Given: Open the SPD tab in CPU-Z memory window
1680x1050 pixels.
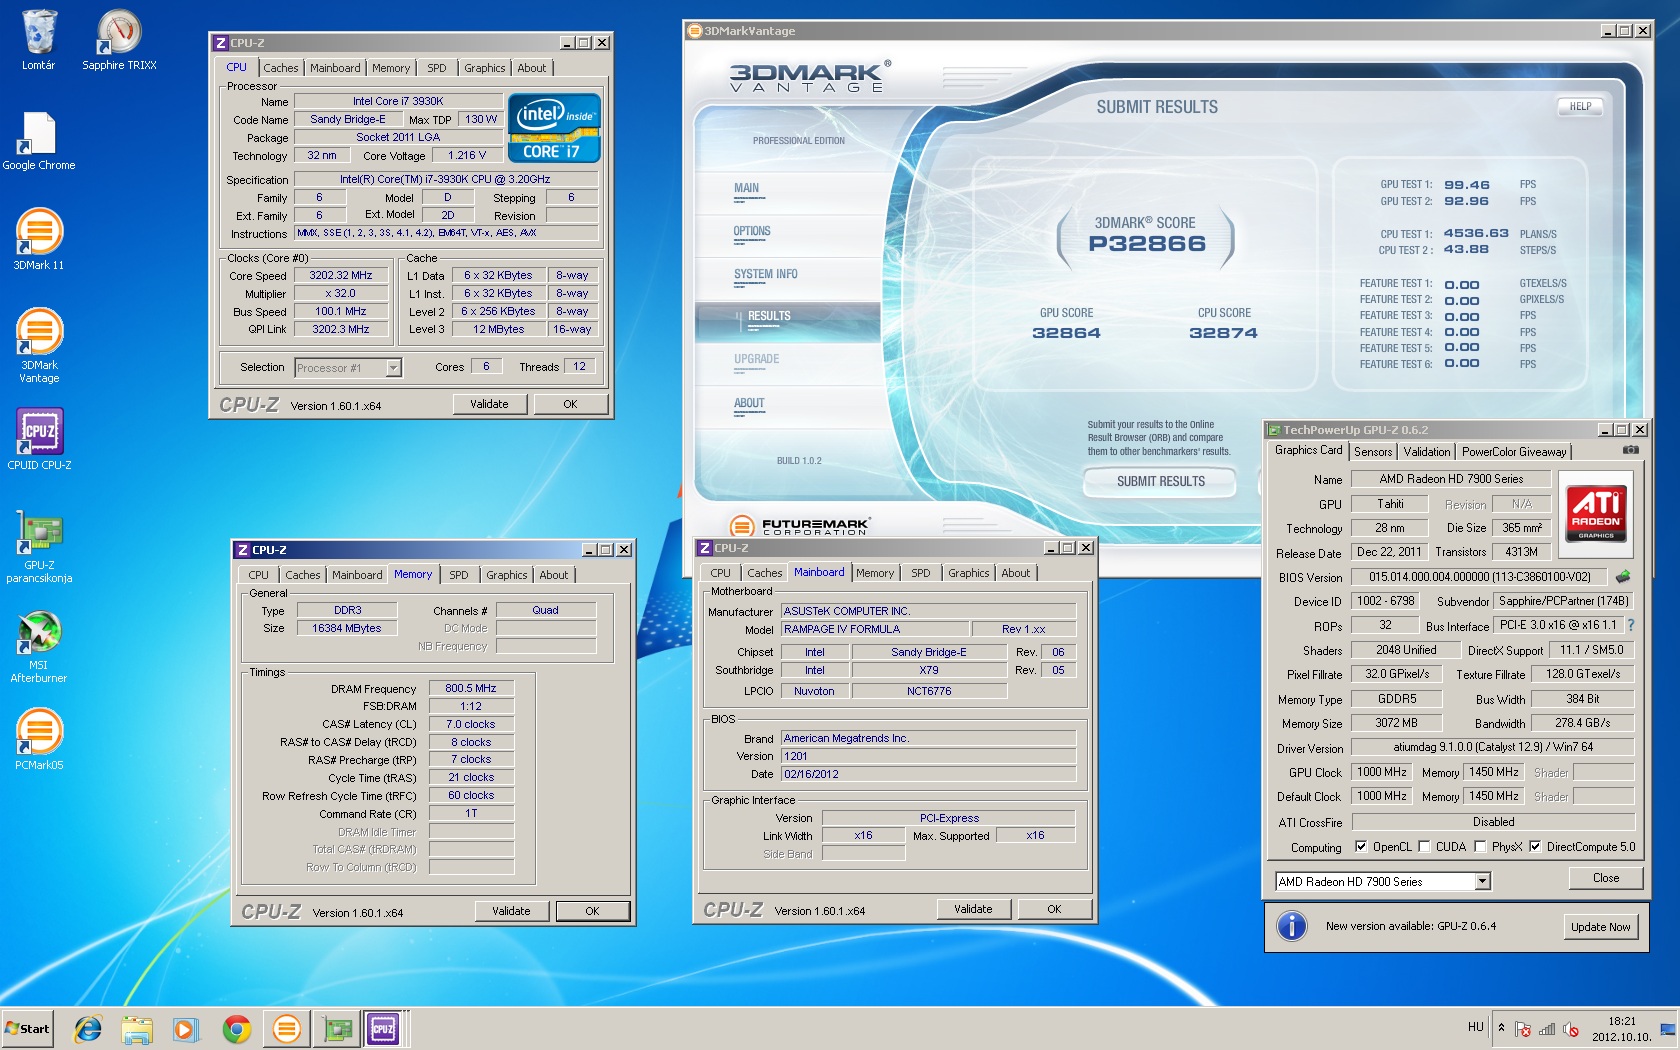Looking at the screenshot, I should pyautogui.click(x=459, y=575).
